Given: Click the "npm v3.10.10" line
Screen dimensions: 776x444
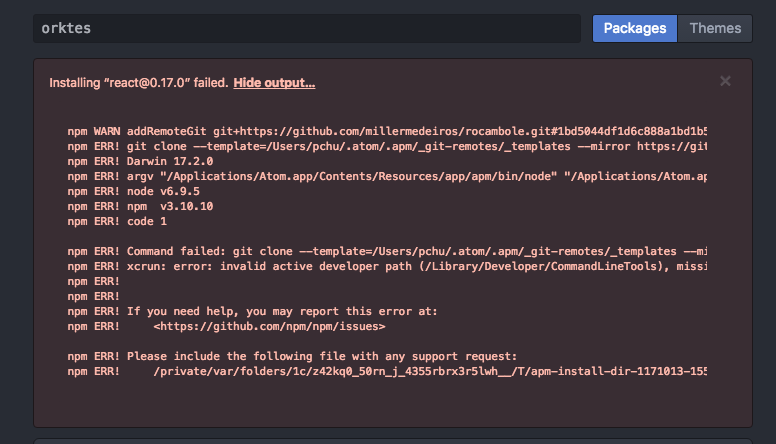Looking at the screenshot, I should (140, 206).
